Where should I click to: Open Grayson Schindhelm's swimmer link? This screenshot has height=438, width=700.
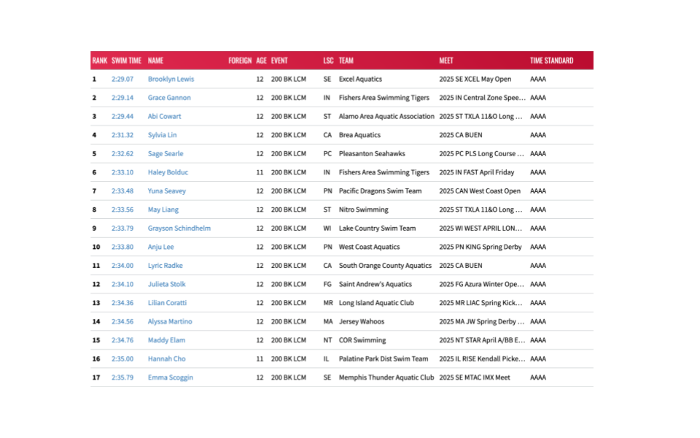click(179, 228)
